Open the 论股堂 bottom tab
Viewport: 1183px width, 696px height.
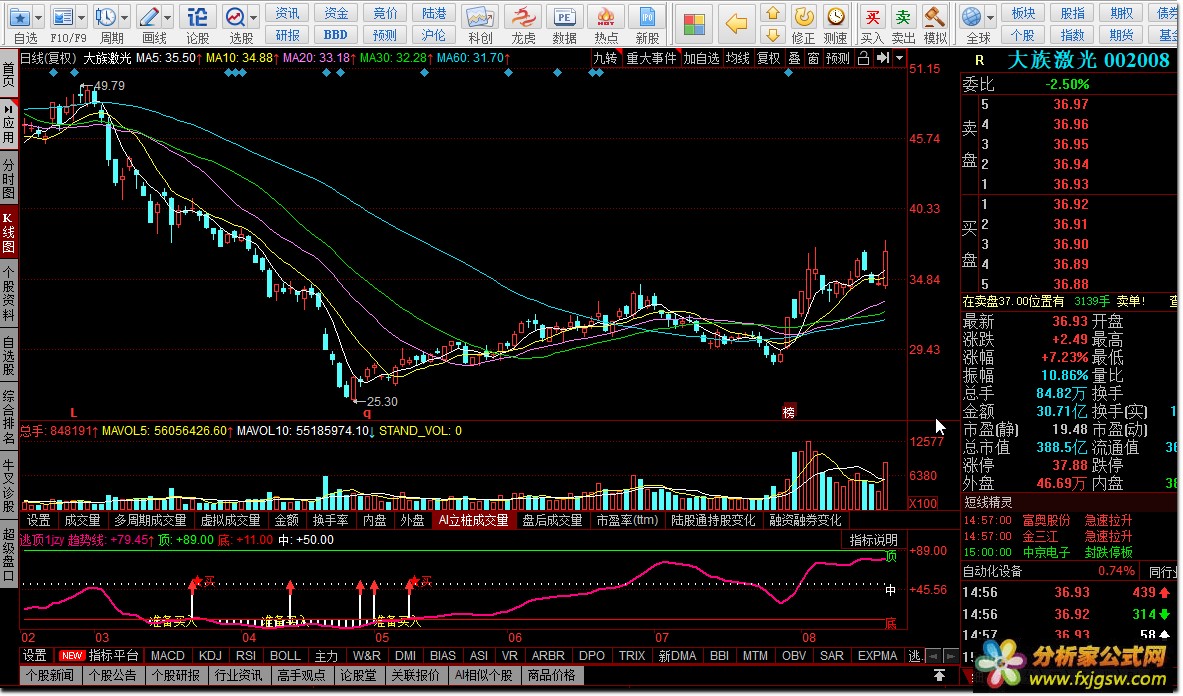(x=358, y=675)
